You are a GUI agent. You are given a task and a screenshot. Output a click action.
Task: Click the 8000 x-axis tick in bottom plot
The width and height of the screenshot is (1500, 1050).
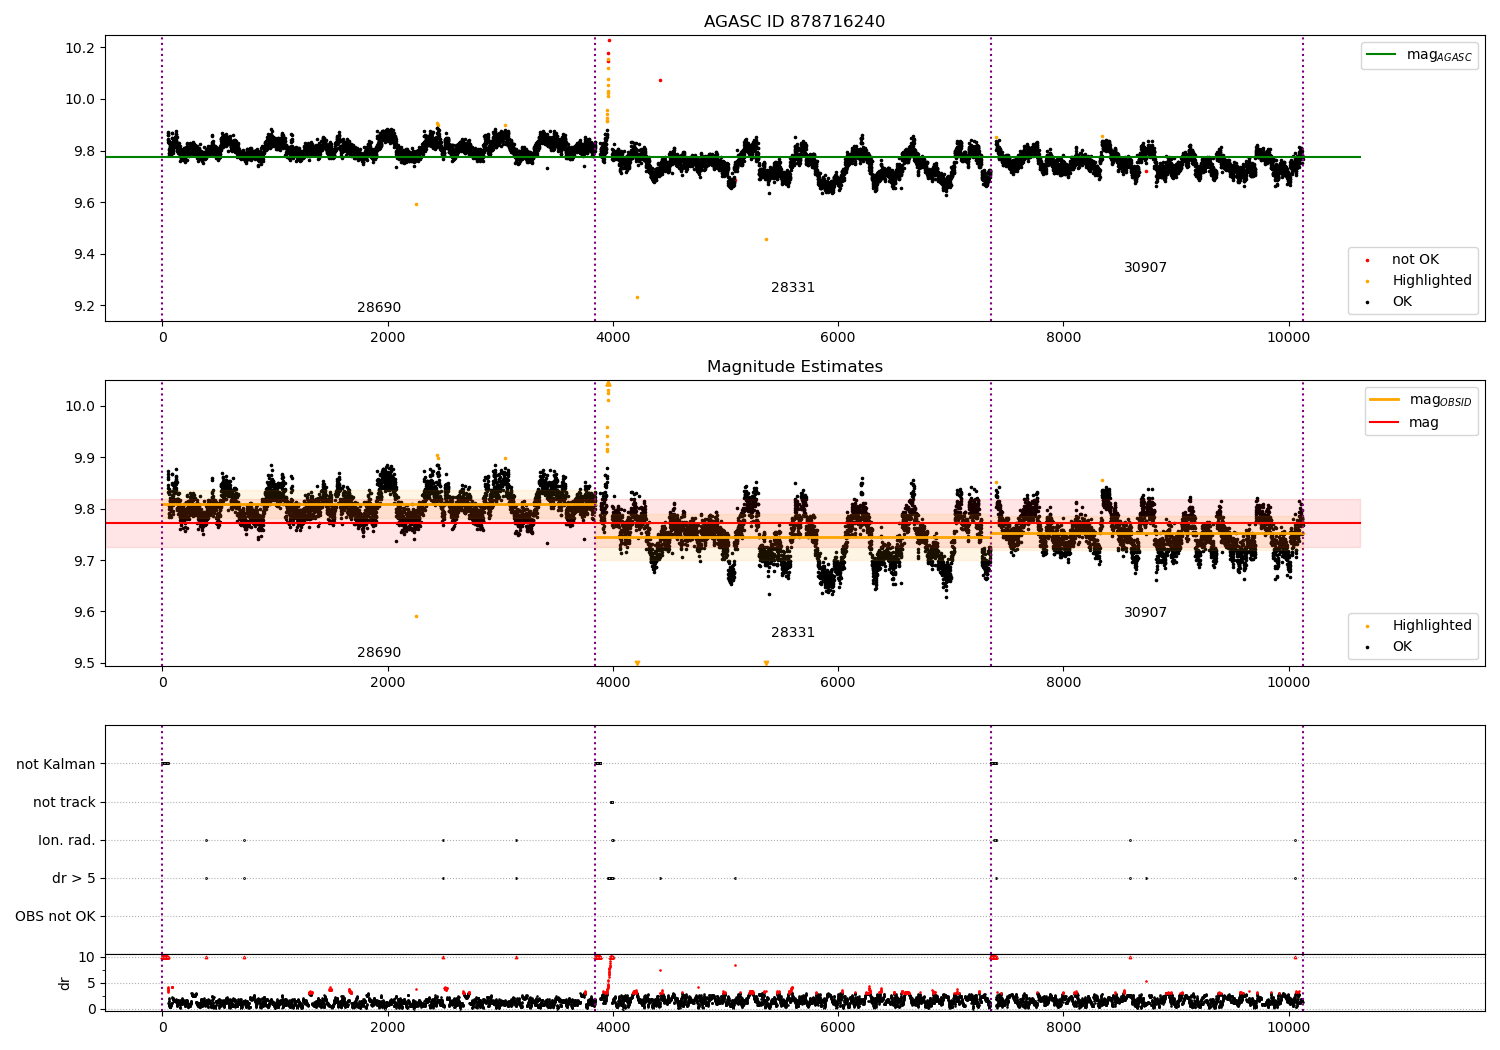(1063, 1027)
